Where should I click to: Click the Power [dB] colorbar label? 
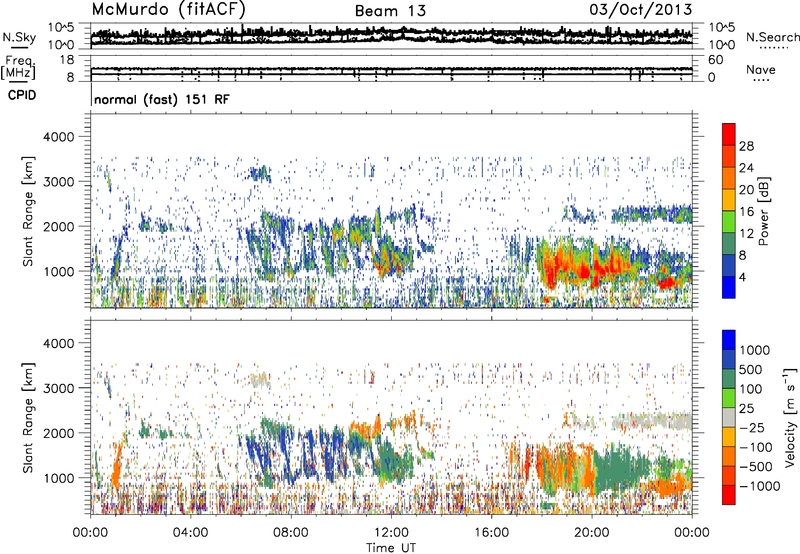pos(763,211)
